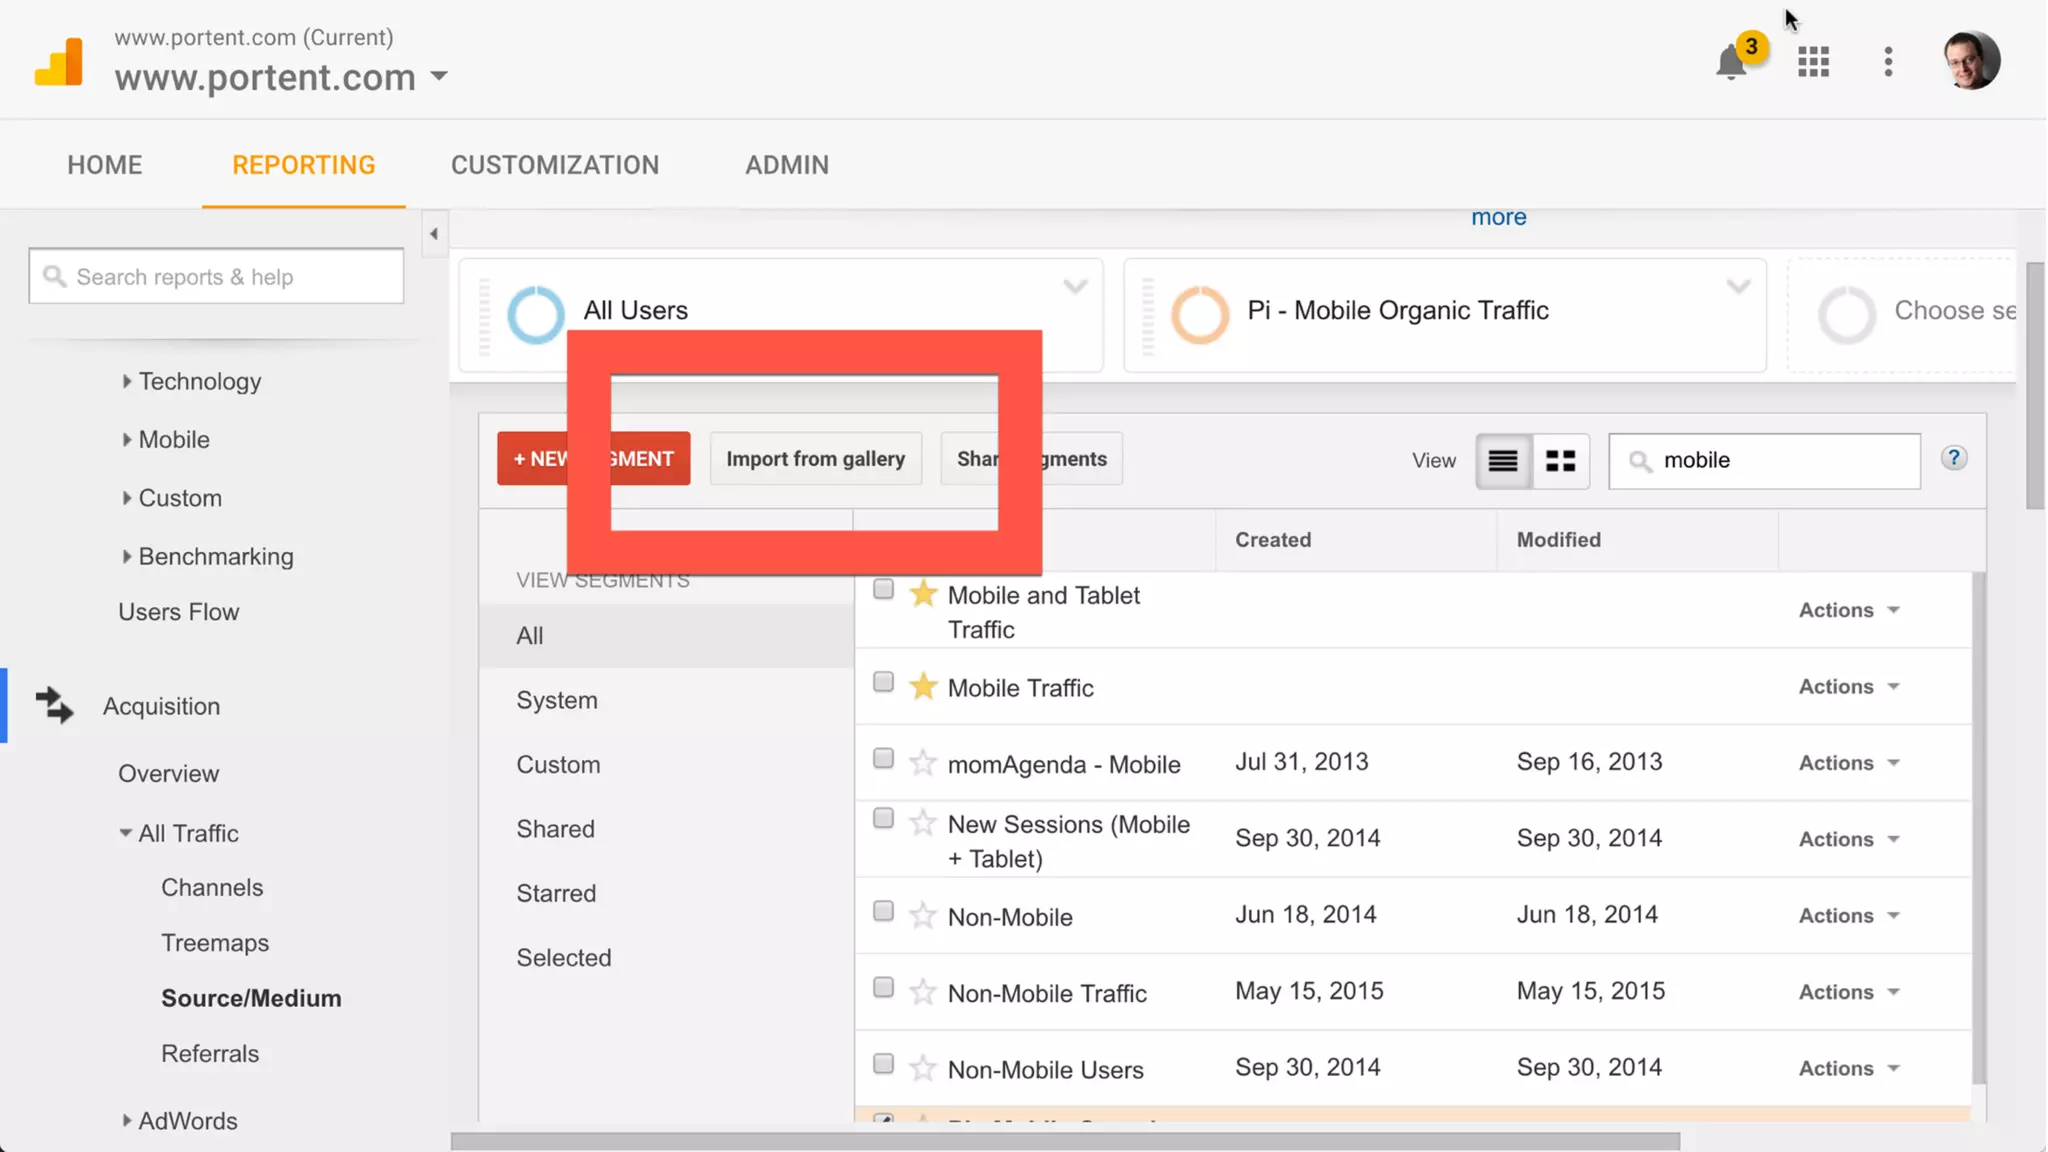The height and width of the screenshot is (1152, 2048).
Task: Tick the Non-Mobile Users checkbox
Action: point(883,1064)
